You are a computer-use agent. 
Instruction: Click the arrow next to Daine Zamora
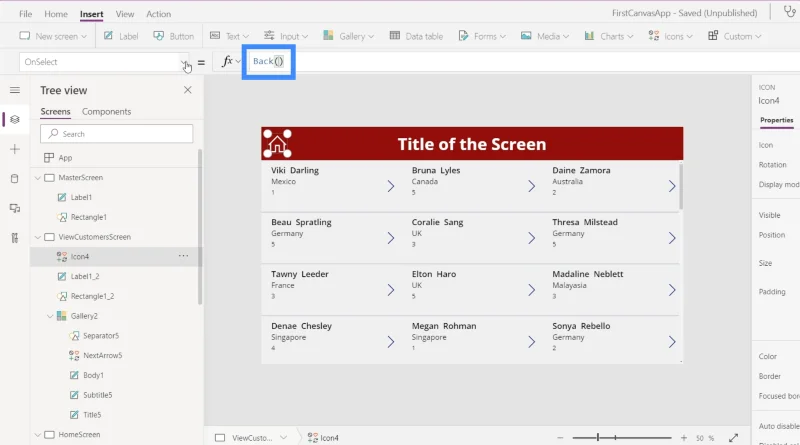point(672,186)
